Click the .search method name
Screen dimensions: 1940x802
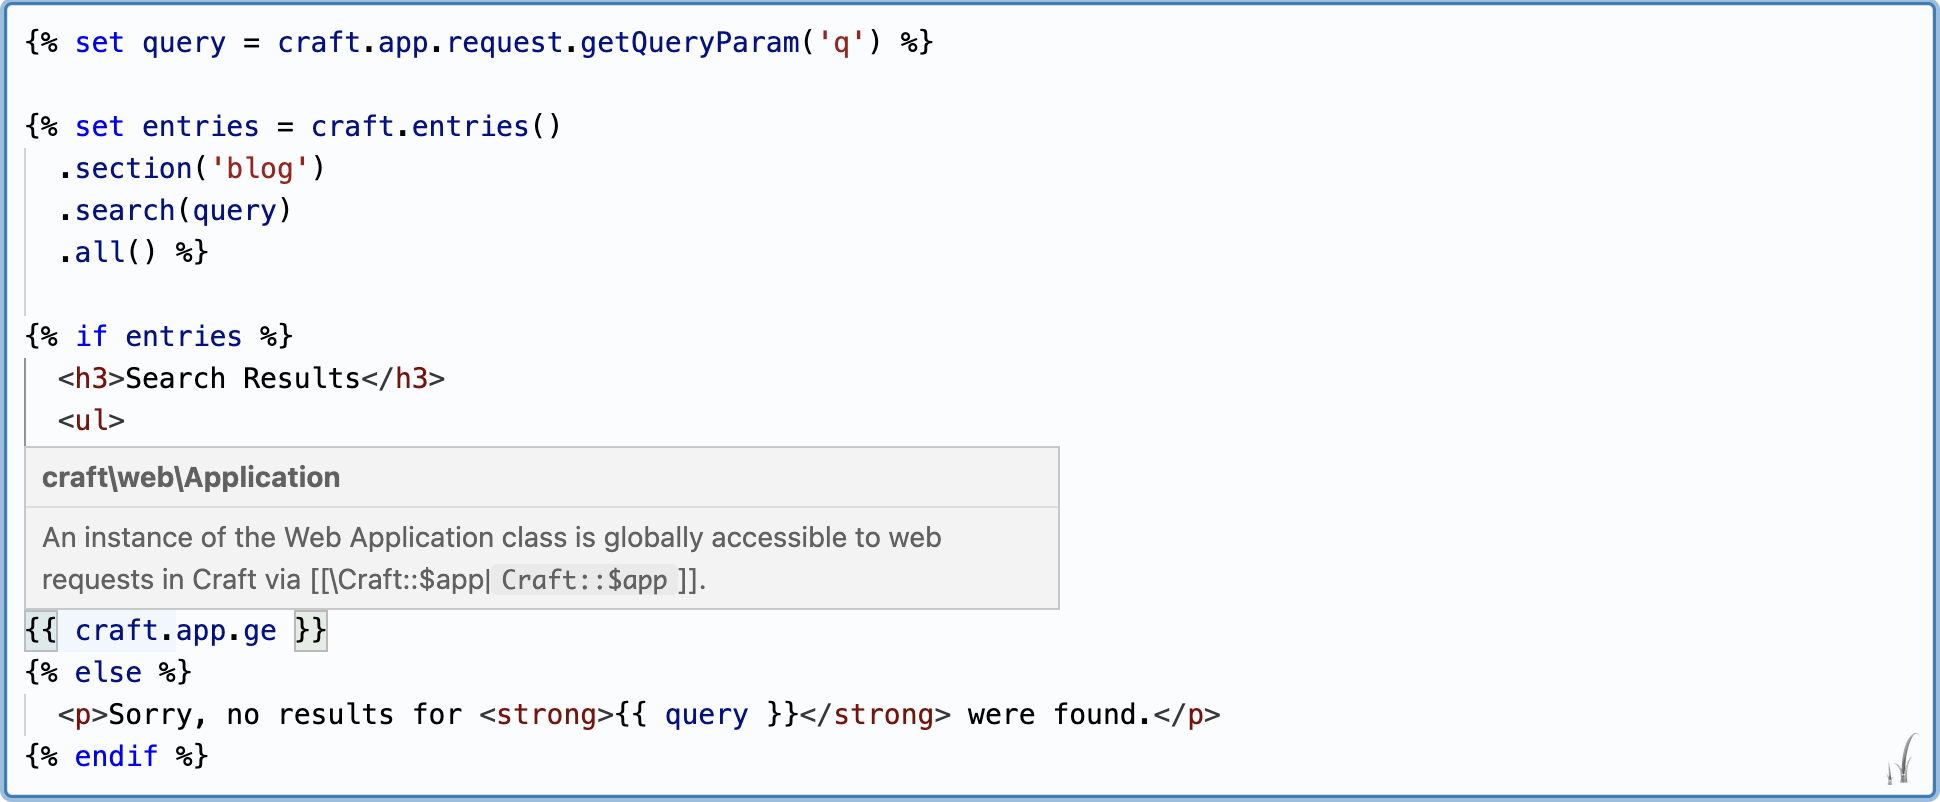125,211
